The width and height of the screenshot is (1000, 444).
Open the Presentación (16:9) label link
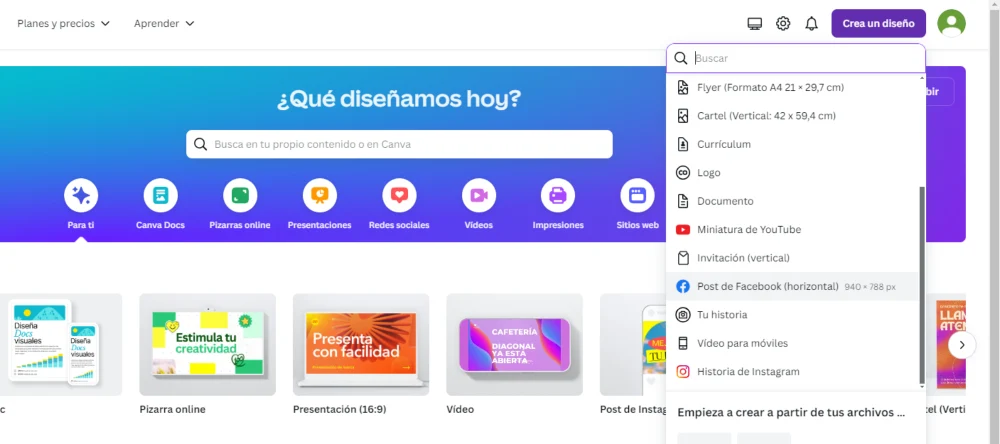tap(339, 410)
